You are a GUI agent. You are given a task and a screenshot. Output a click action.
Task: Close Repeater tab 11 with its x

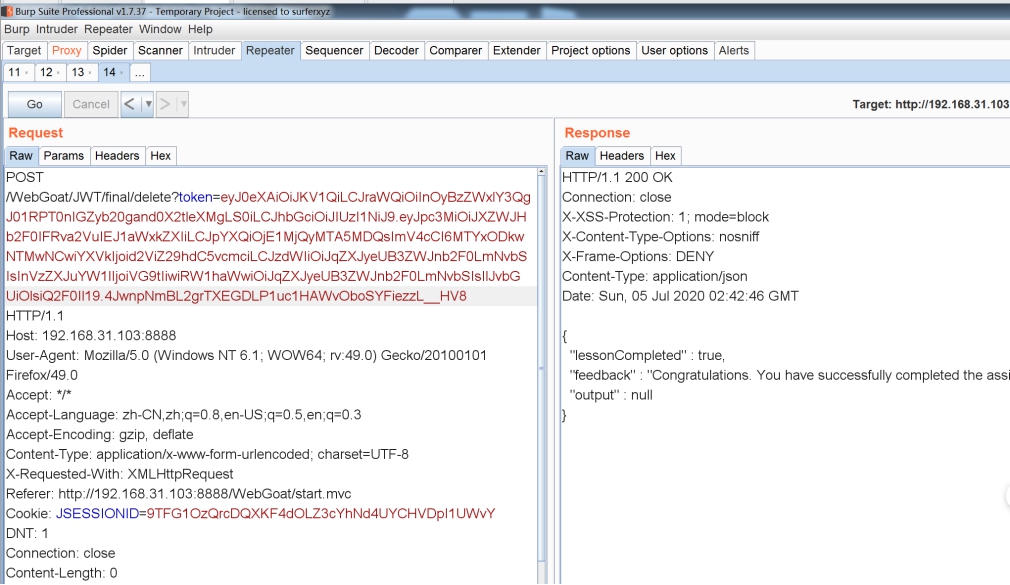pyautogui.click(x=26, y=73)
